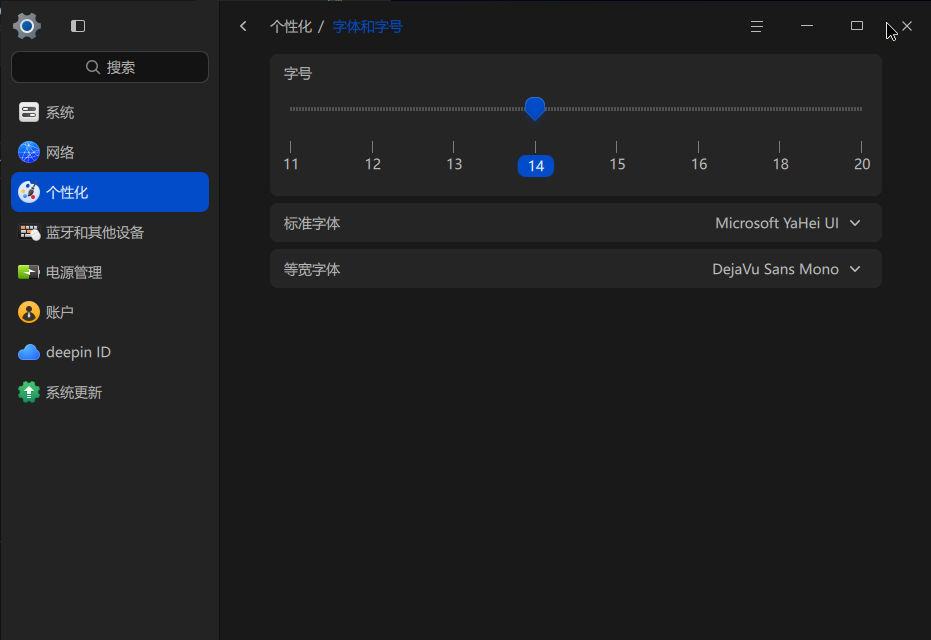This screenshot has width=931, height=640.
Task: Go to 个性化 in breadcrumb
Action: pos(291,27)
